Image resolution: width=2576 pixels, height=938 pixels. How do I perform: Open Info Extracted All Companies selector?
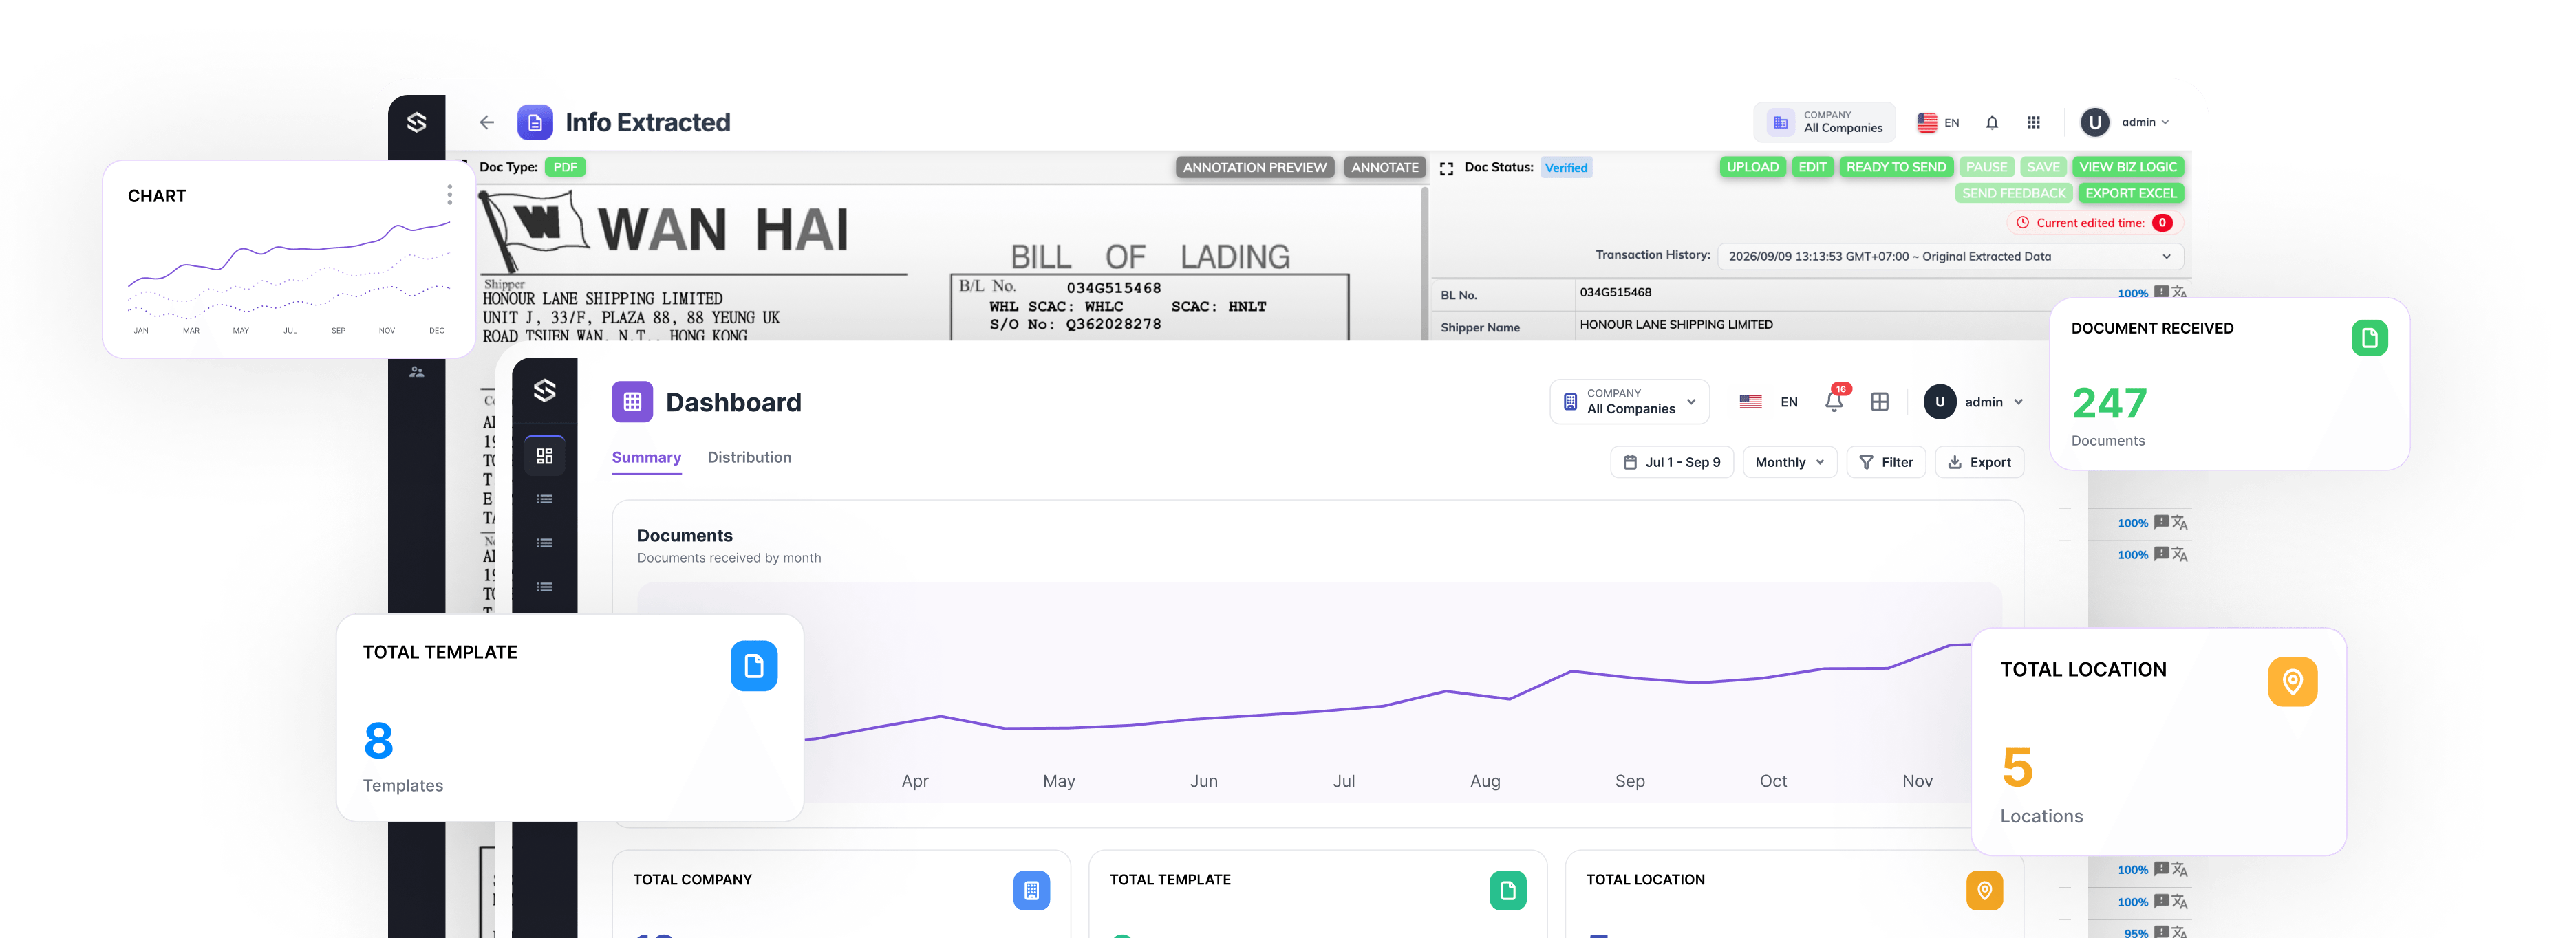point(1824,122)
